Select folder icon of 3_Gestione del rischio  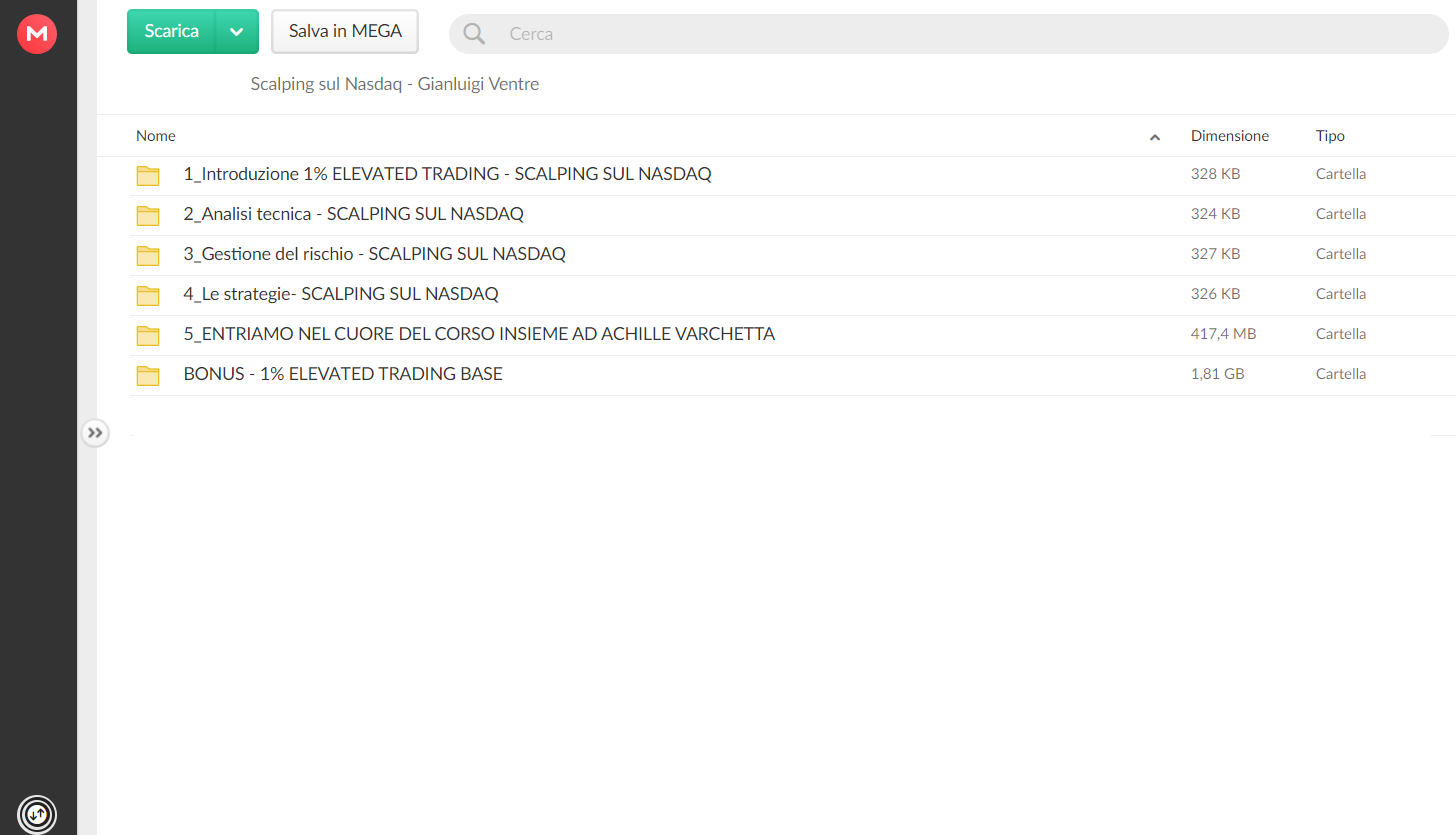tap(148, 255)
